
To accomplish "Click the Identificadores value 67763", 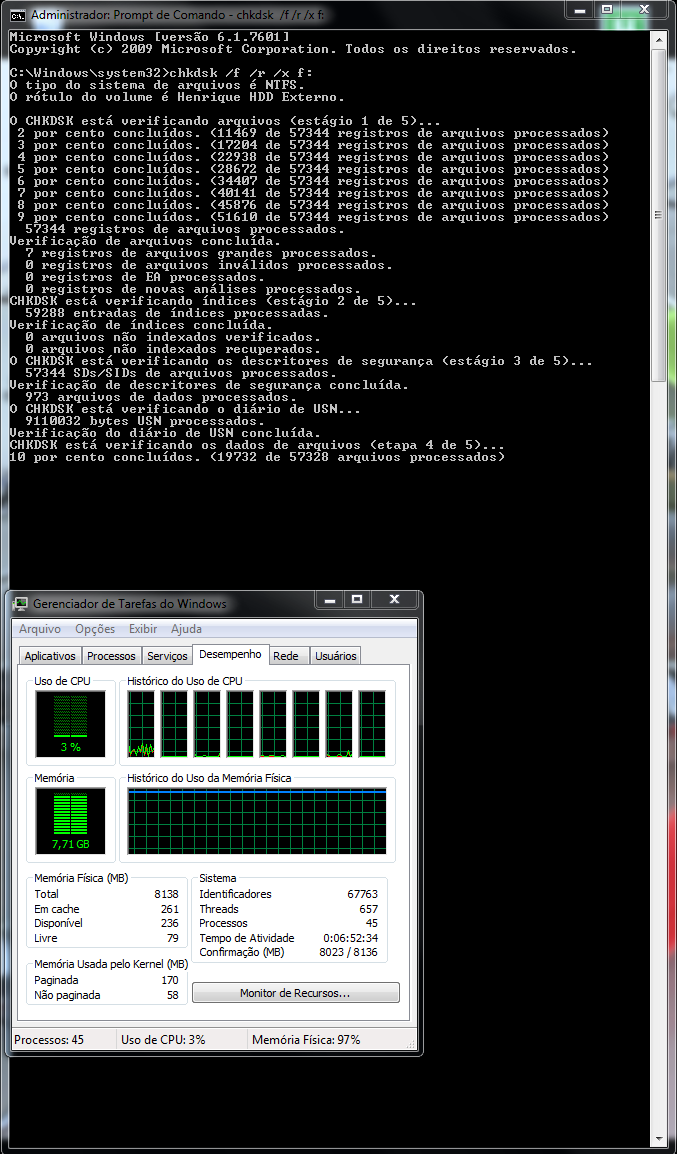I will 362,894.
